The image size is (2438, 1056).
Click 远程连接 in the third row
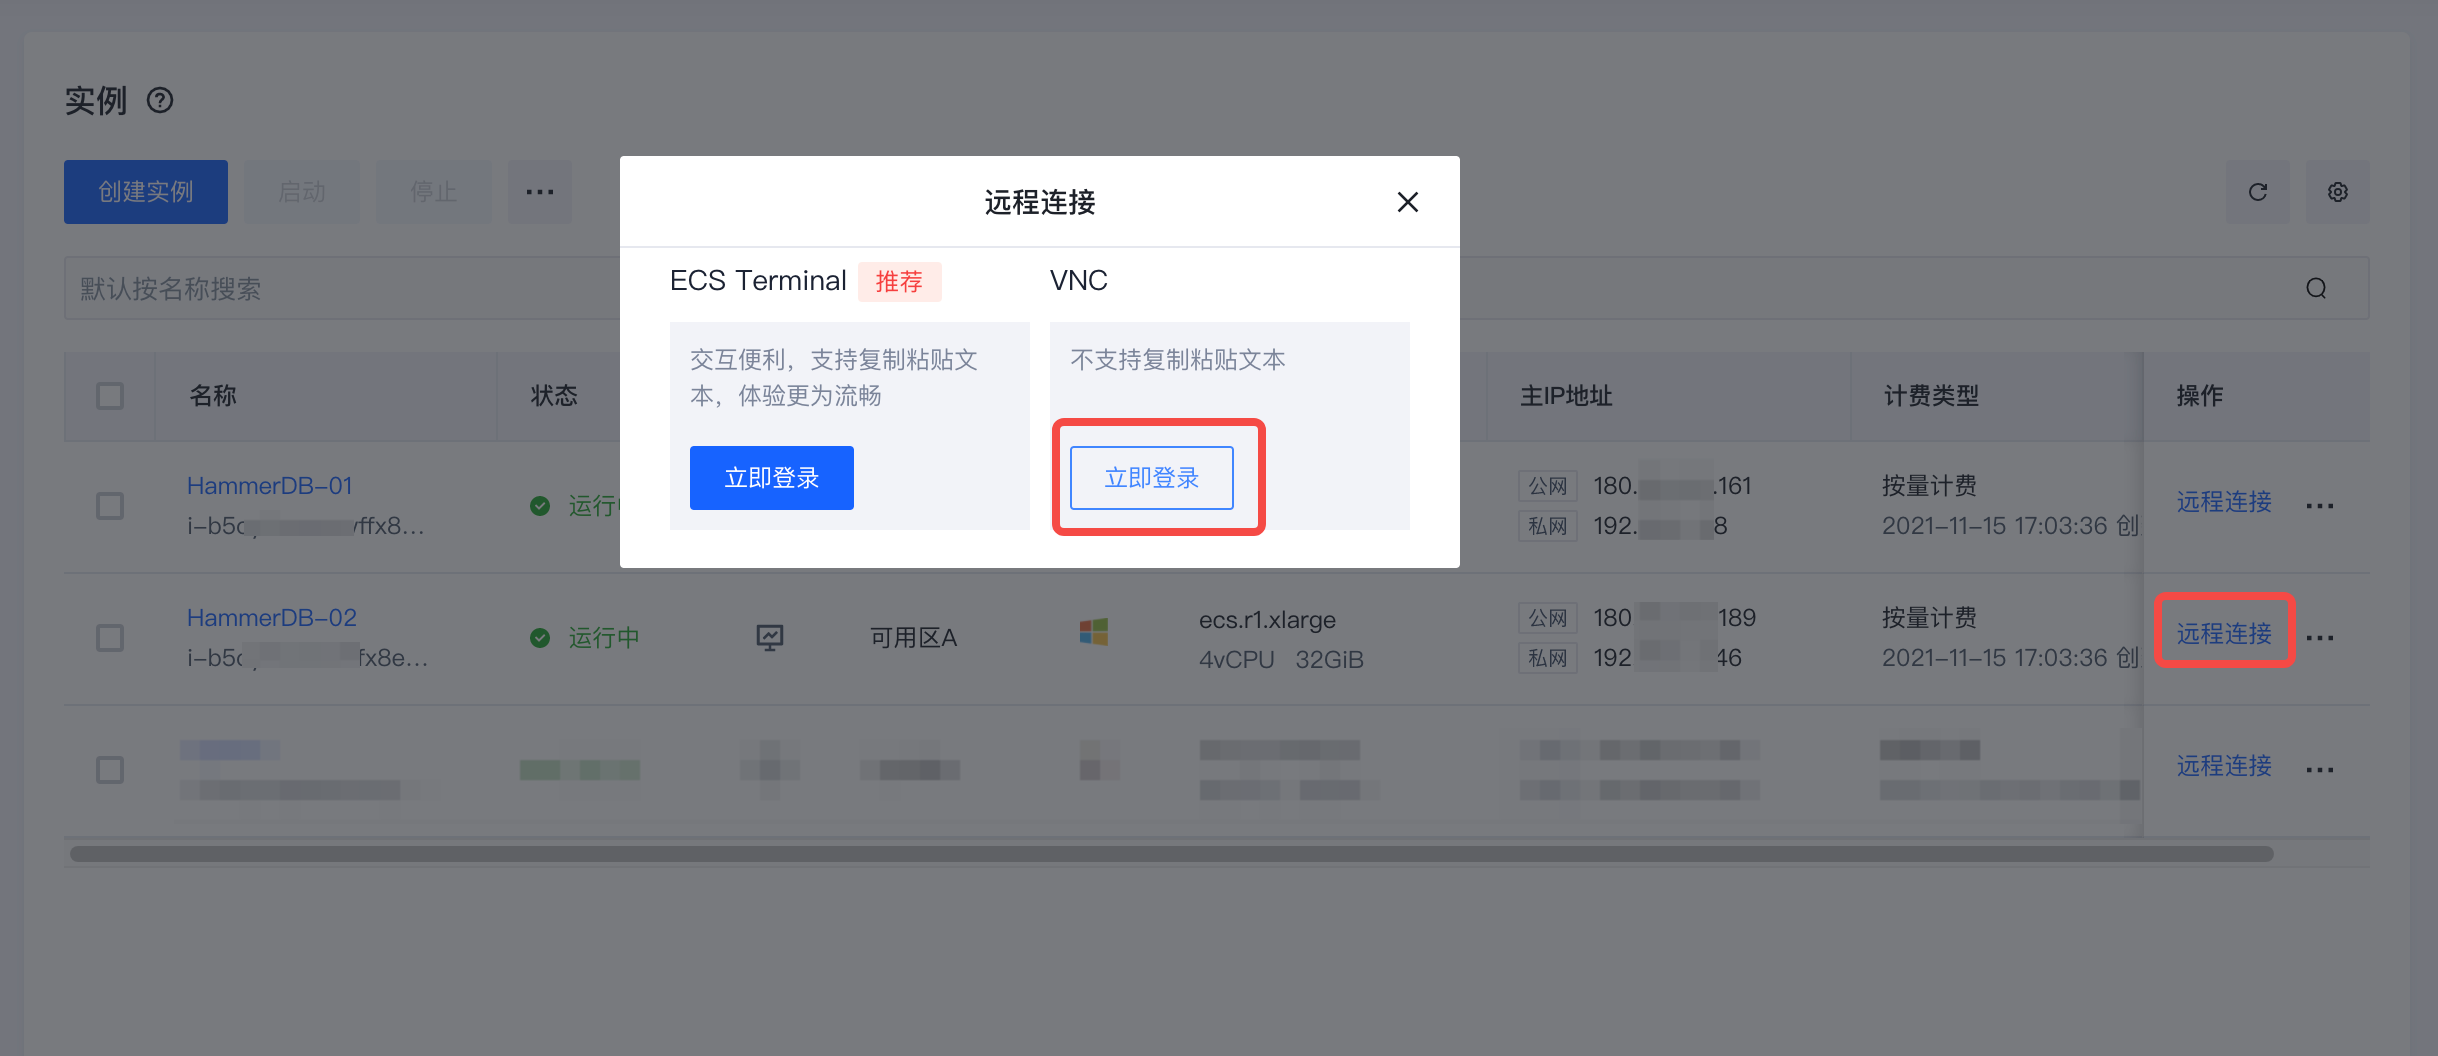[2224, 766]
